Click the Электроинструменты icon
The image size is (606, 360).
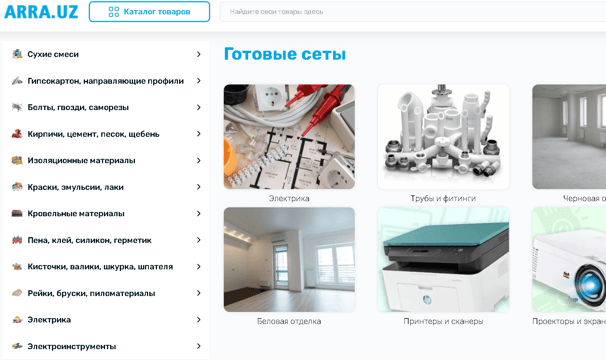[17, 346]
